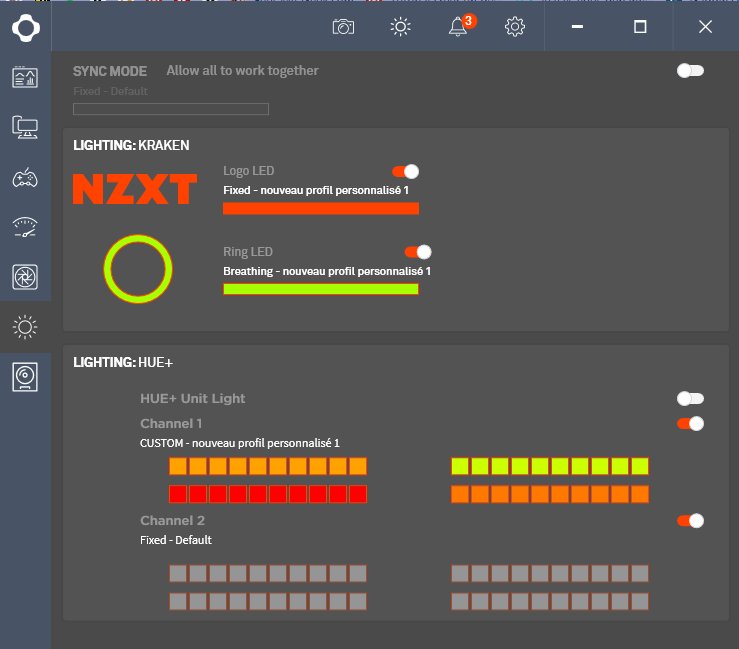
Task: Click the green ring LED preview circle
Action: [138, 269]
